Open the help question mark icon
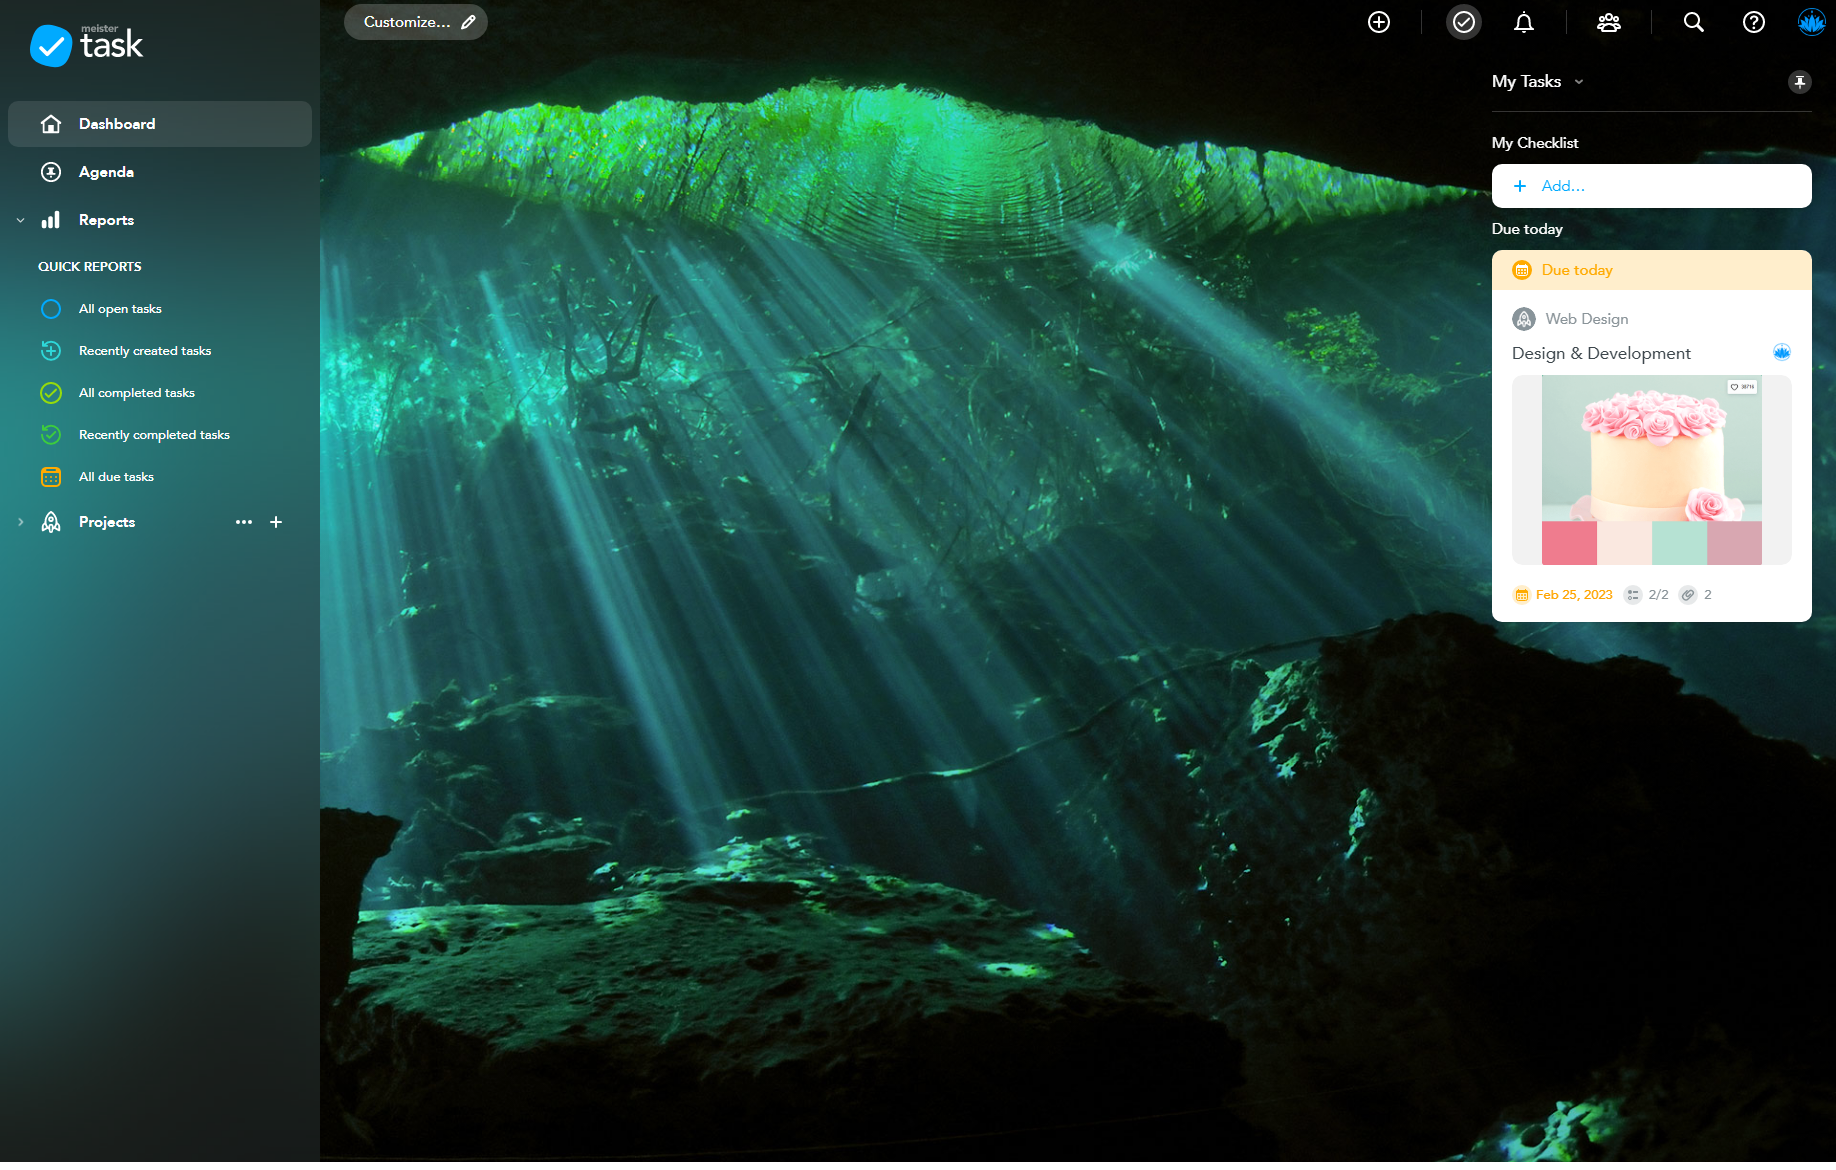This screenshot has width=1836, height=1170. pyautogui.click(x=1753, y=22)
